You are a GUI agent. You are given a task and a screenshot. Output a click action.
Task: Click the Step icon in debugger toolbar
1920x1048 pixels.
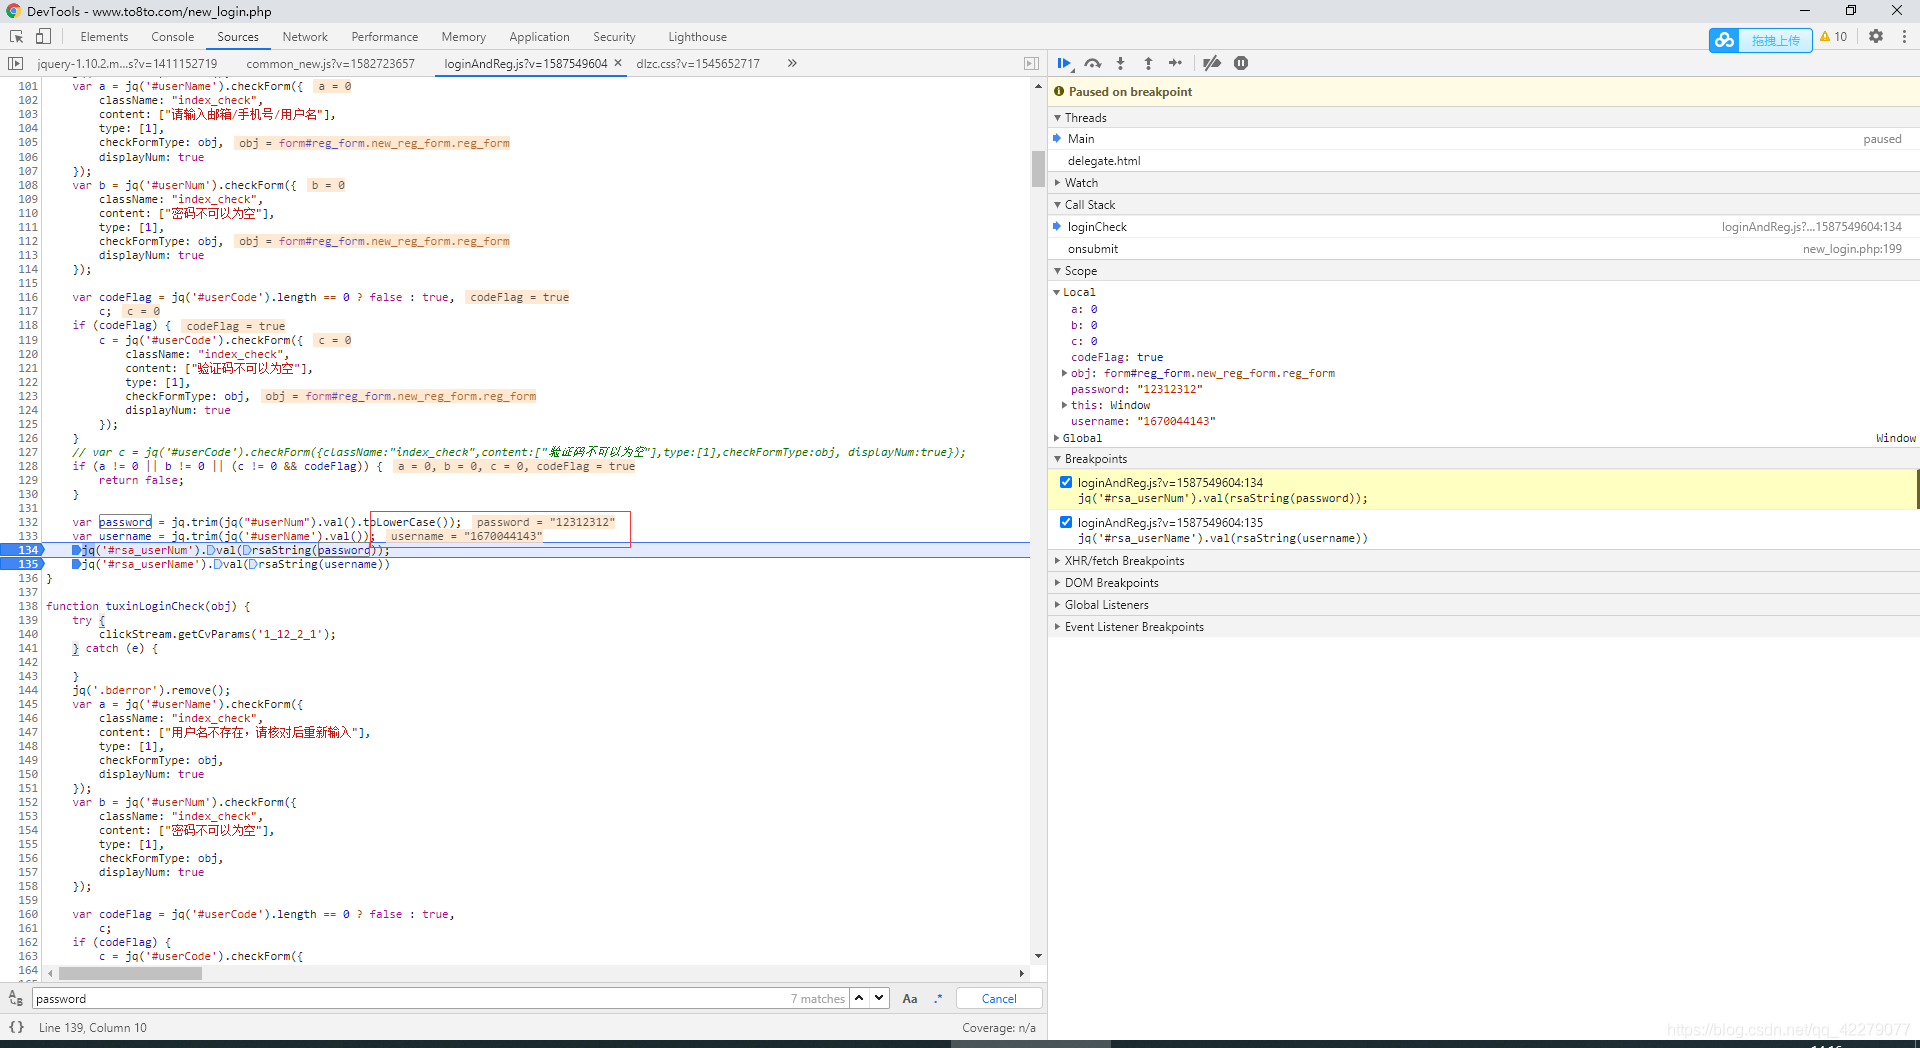coord(1176,63)
